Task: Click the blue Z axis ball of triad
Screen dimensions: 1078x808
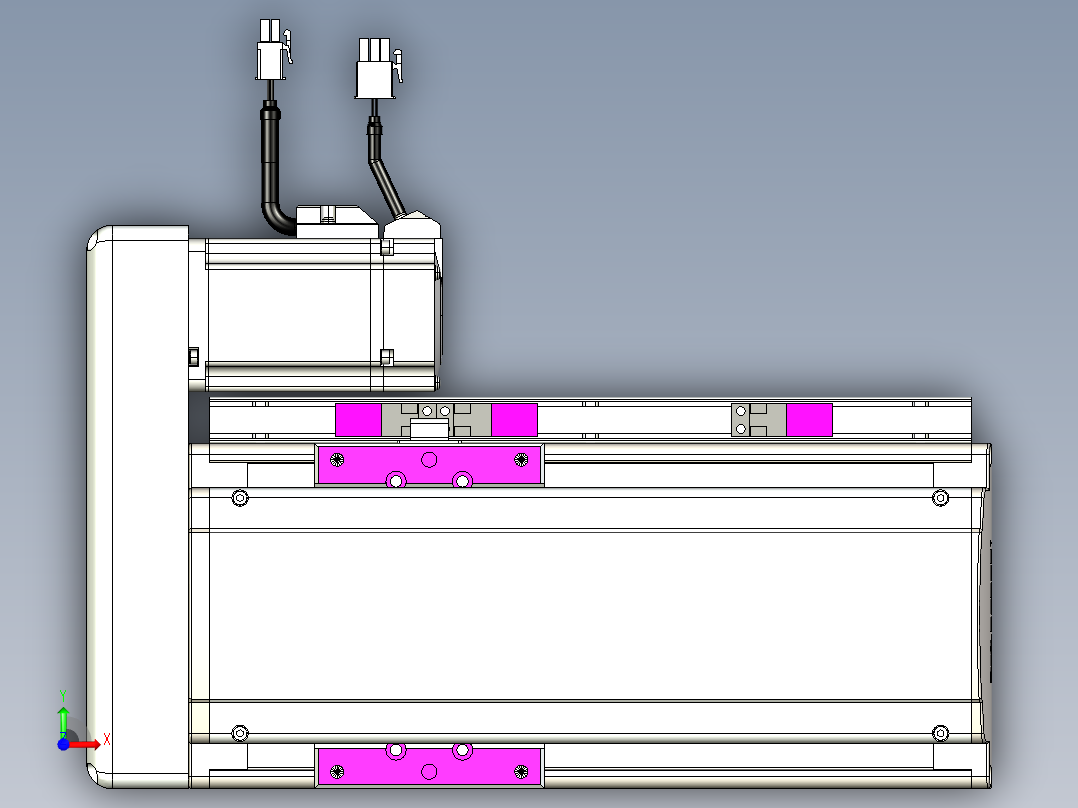Action: [63, 744]
